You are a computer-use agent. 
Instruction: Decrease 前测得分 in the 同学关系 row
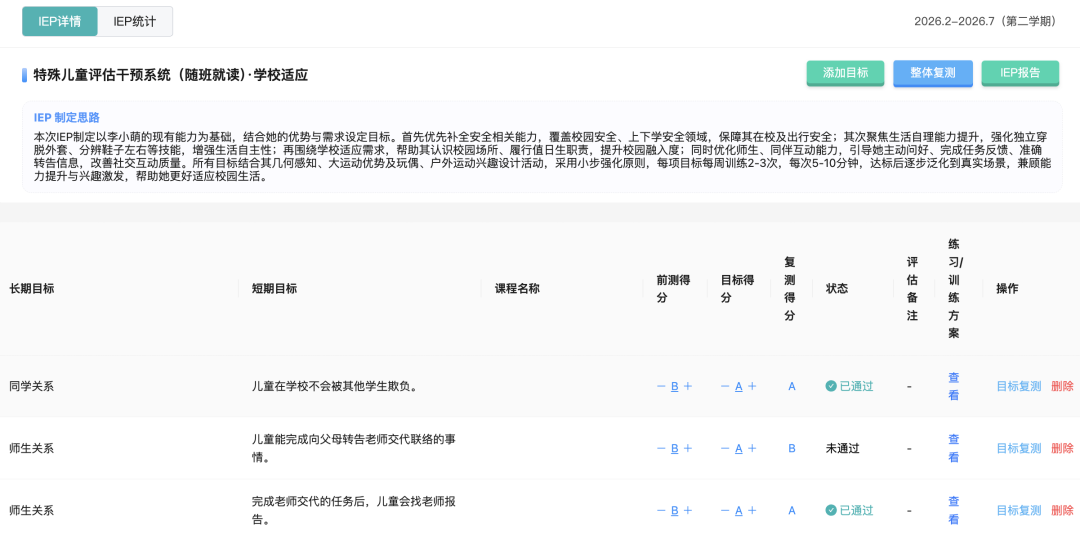click(x=661, y=386)
